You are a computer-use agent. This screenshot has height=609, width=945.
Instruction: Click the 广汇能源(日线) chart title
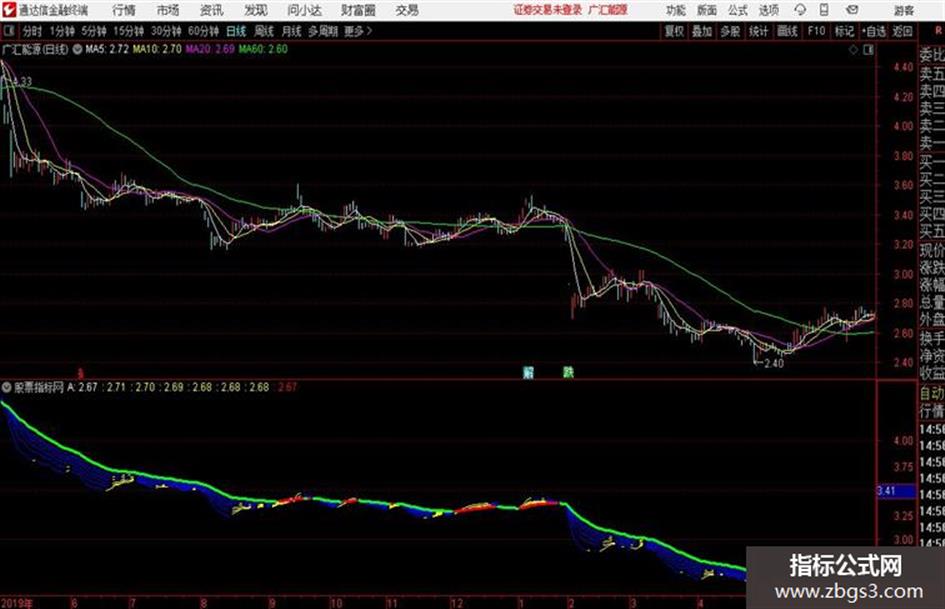pyautogui.click(x=36, y=49)
